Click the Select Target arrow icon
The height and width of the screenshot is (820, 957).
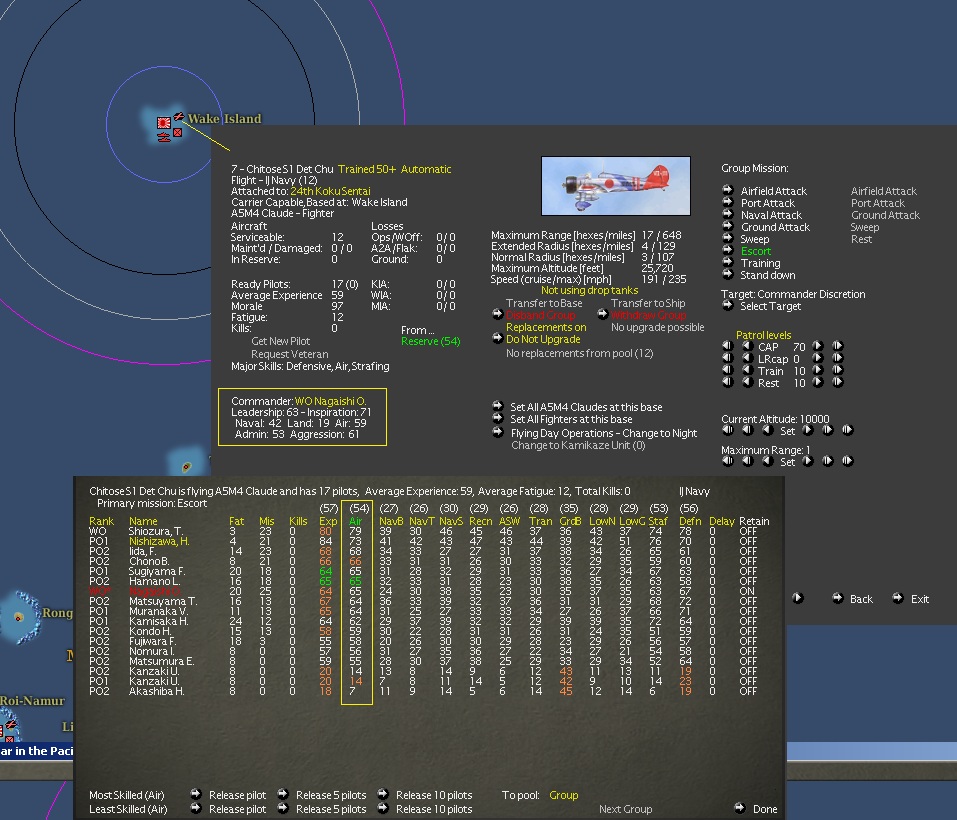[x=728, y=305]
